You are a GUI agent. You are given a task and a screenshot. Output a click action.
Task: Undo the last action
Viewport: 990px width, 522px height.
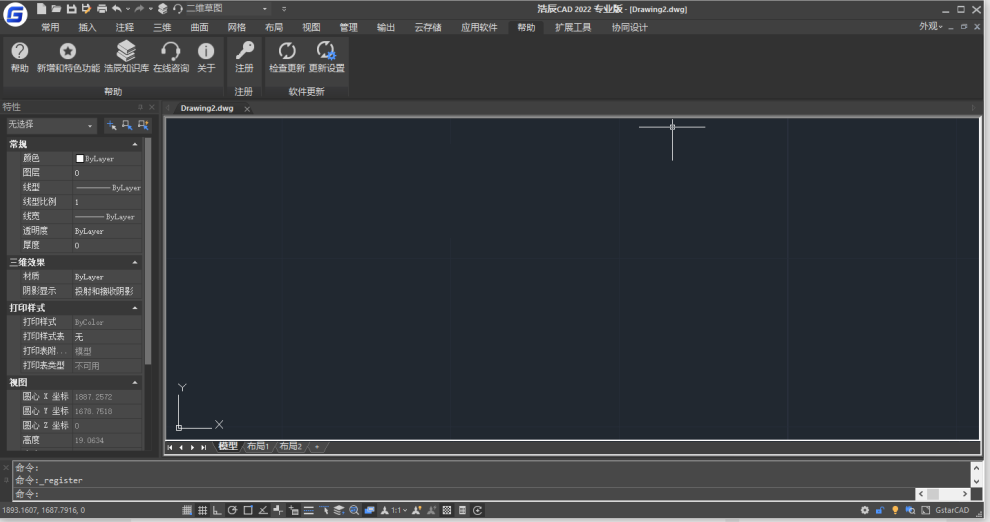(117, 9)
